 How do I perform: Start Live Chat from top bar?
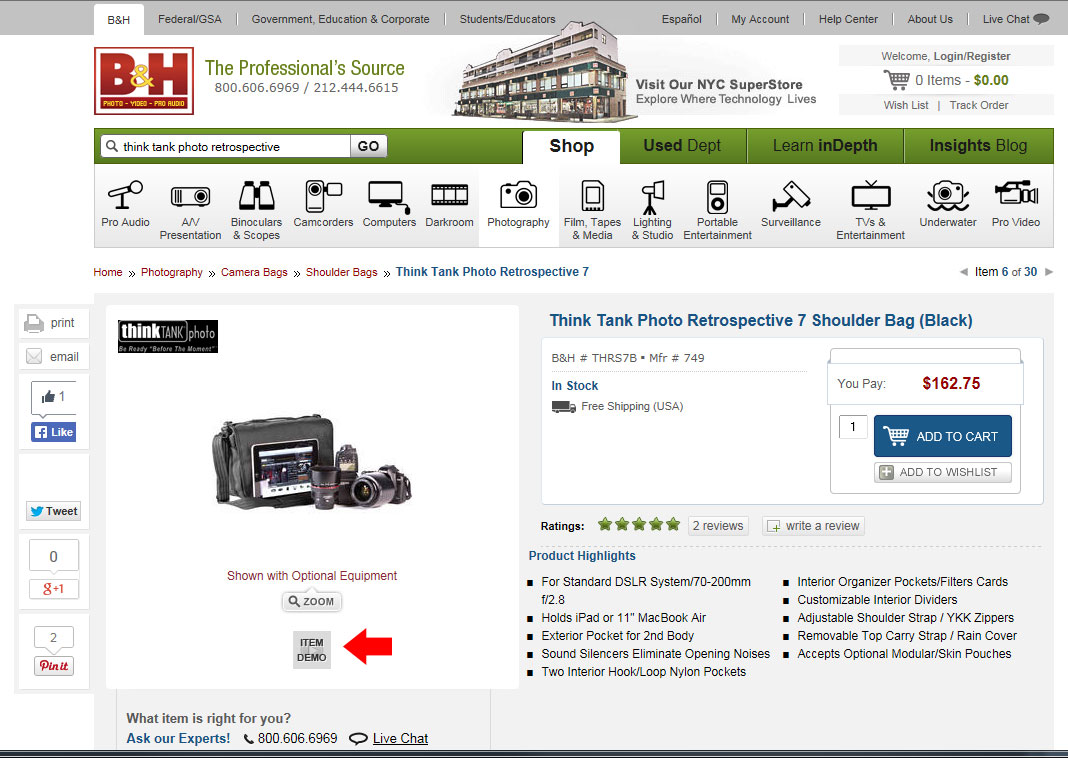pos(1016,19)
